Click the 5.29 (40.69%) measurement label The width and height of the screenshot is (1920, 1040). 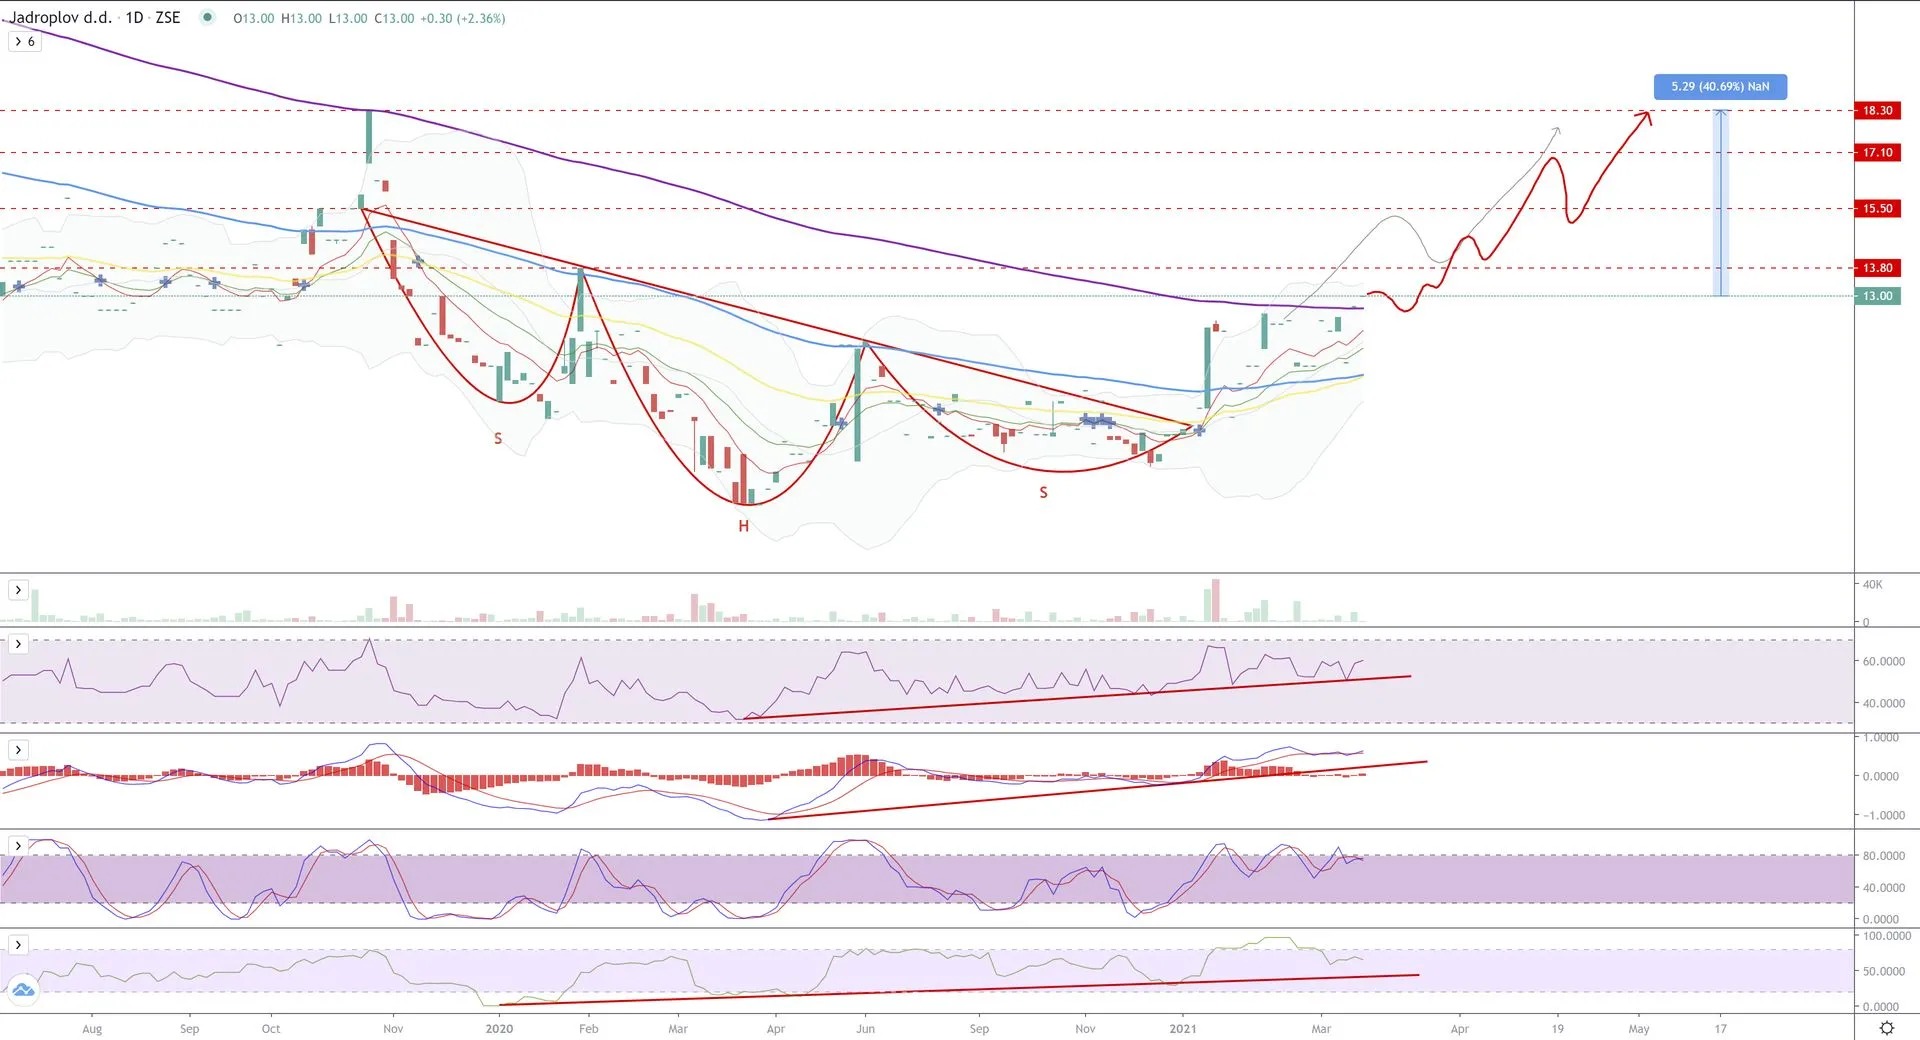point(1720,87)
